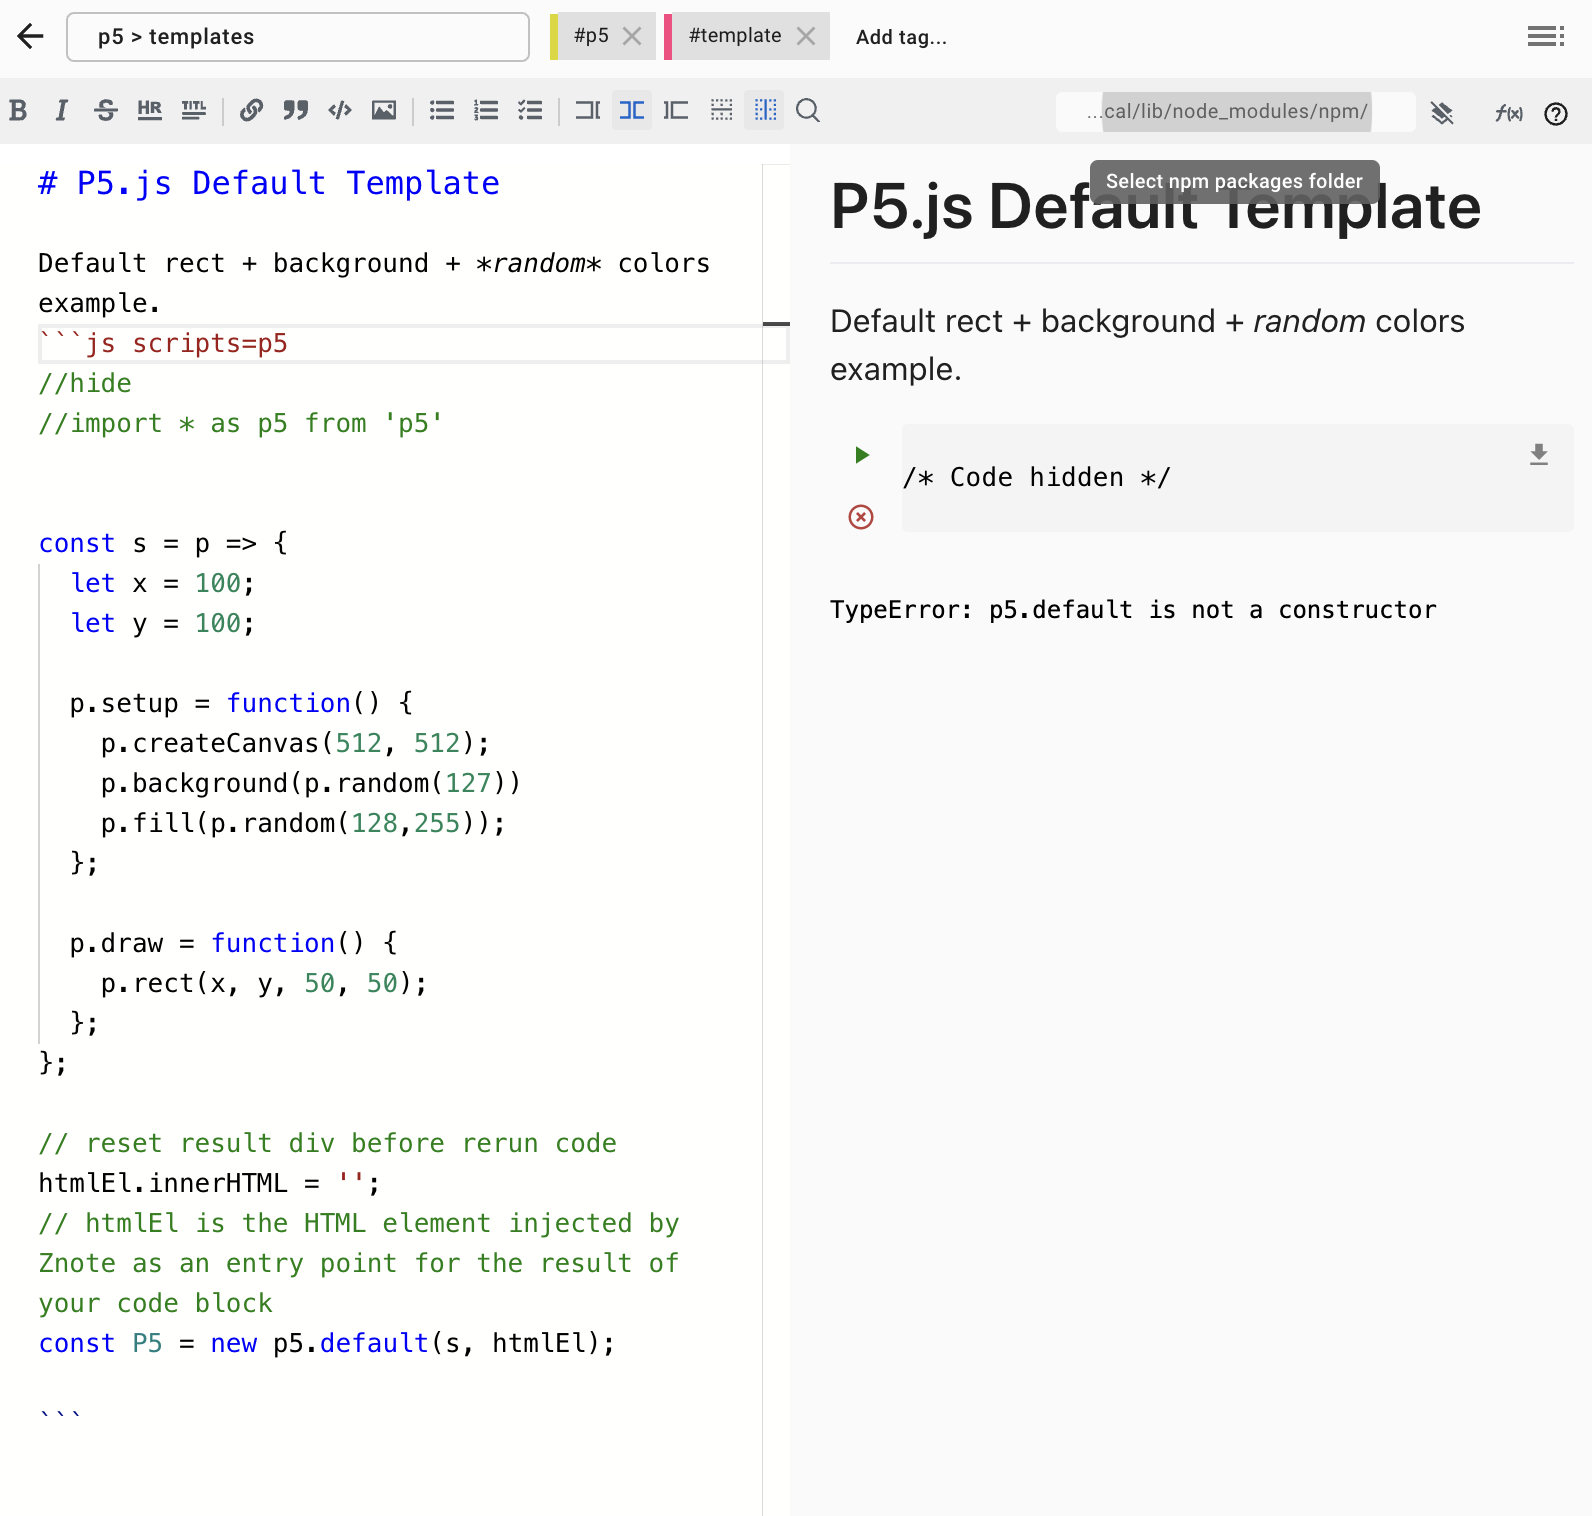Open the hamburger menu at top right
The image size is (1592, 1516).
(1546, 37)
